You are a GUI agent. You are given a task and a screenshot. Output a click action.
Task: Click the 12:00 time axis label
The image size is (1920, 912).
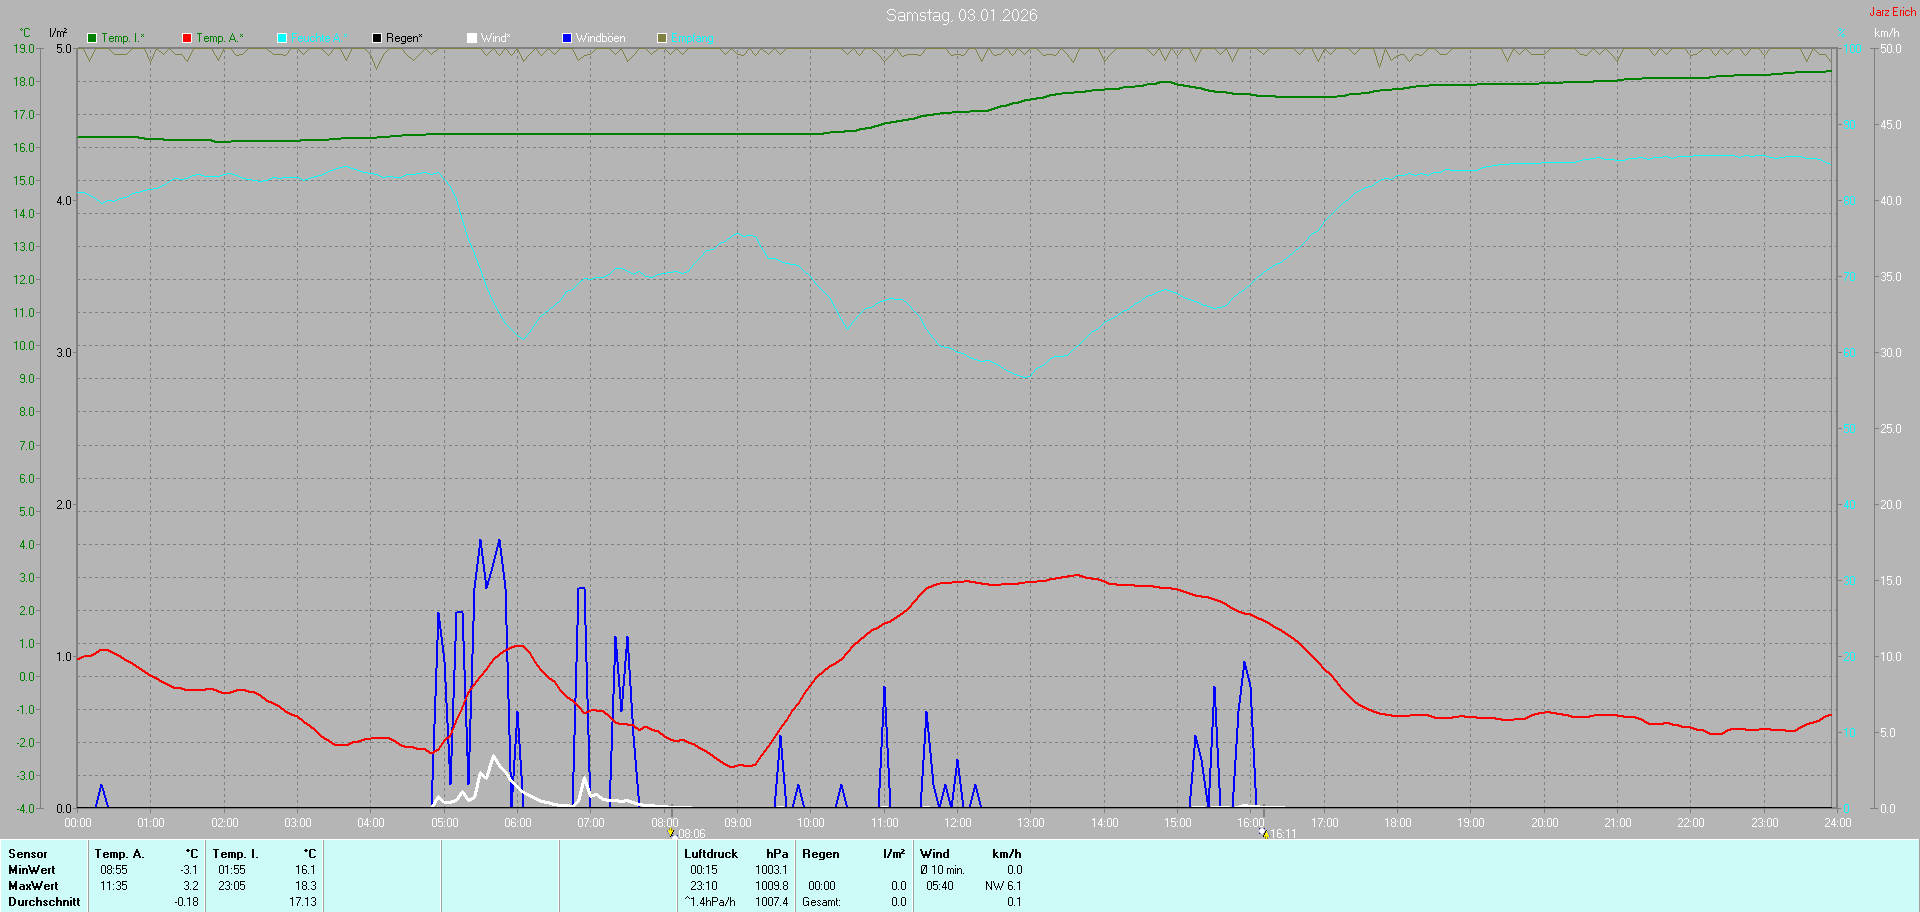coord(958,823)
